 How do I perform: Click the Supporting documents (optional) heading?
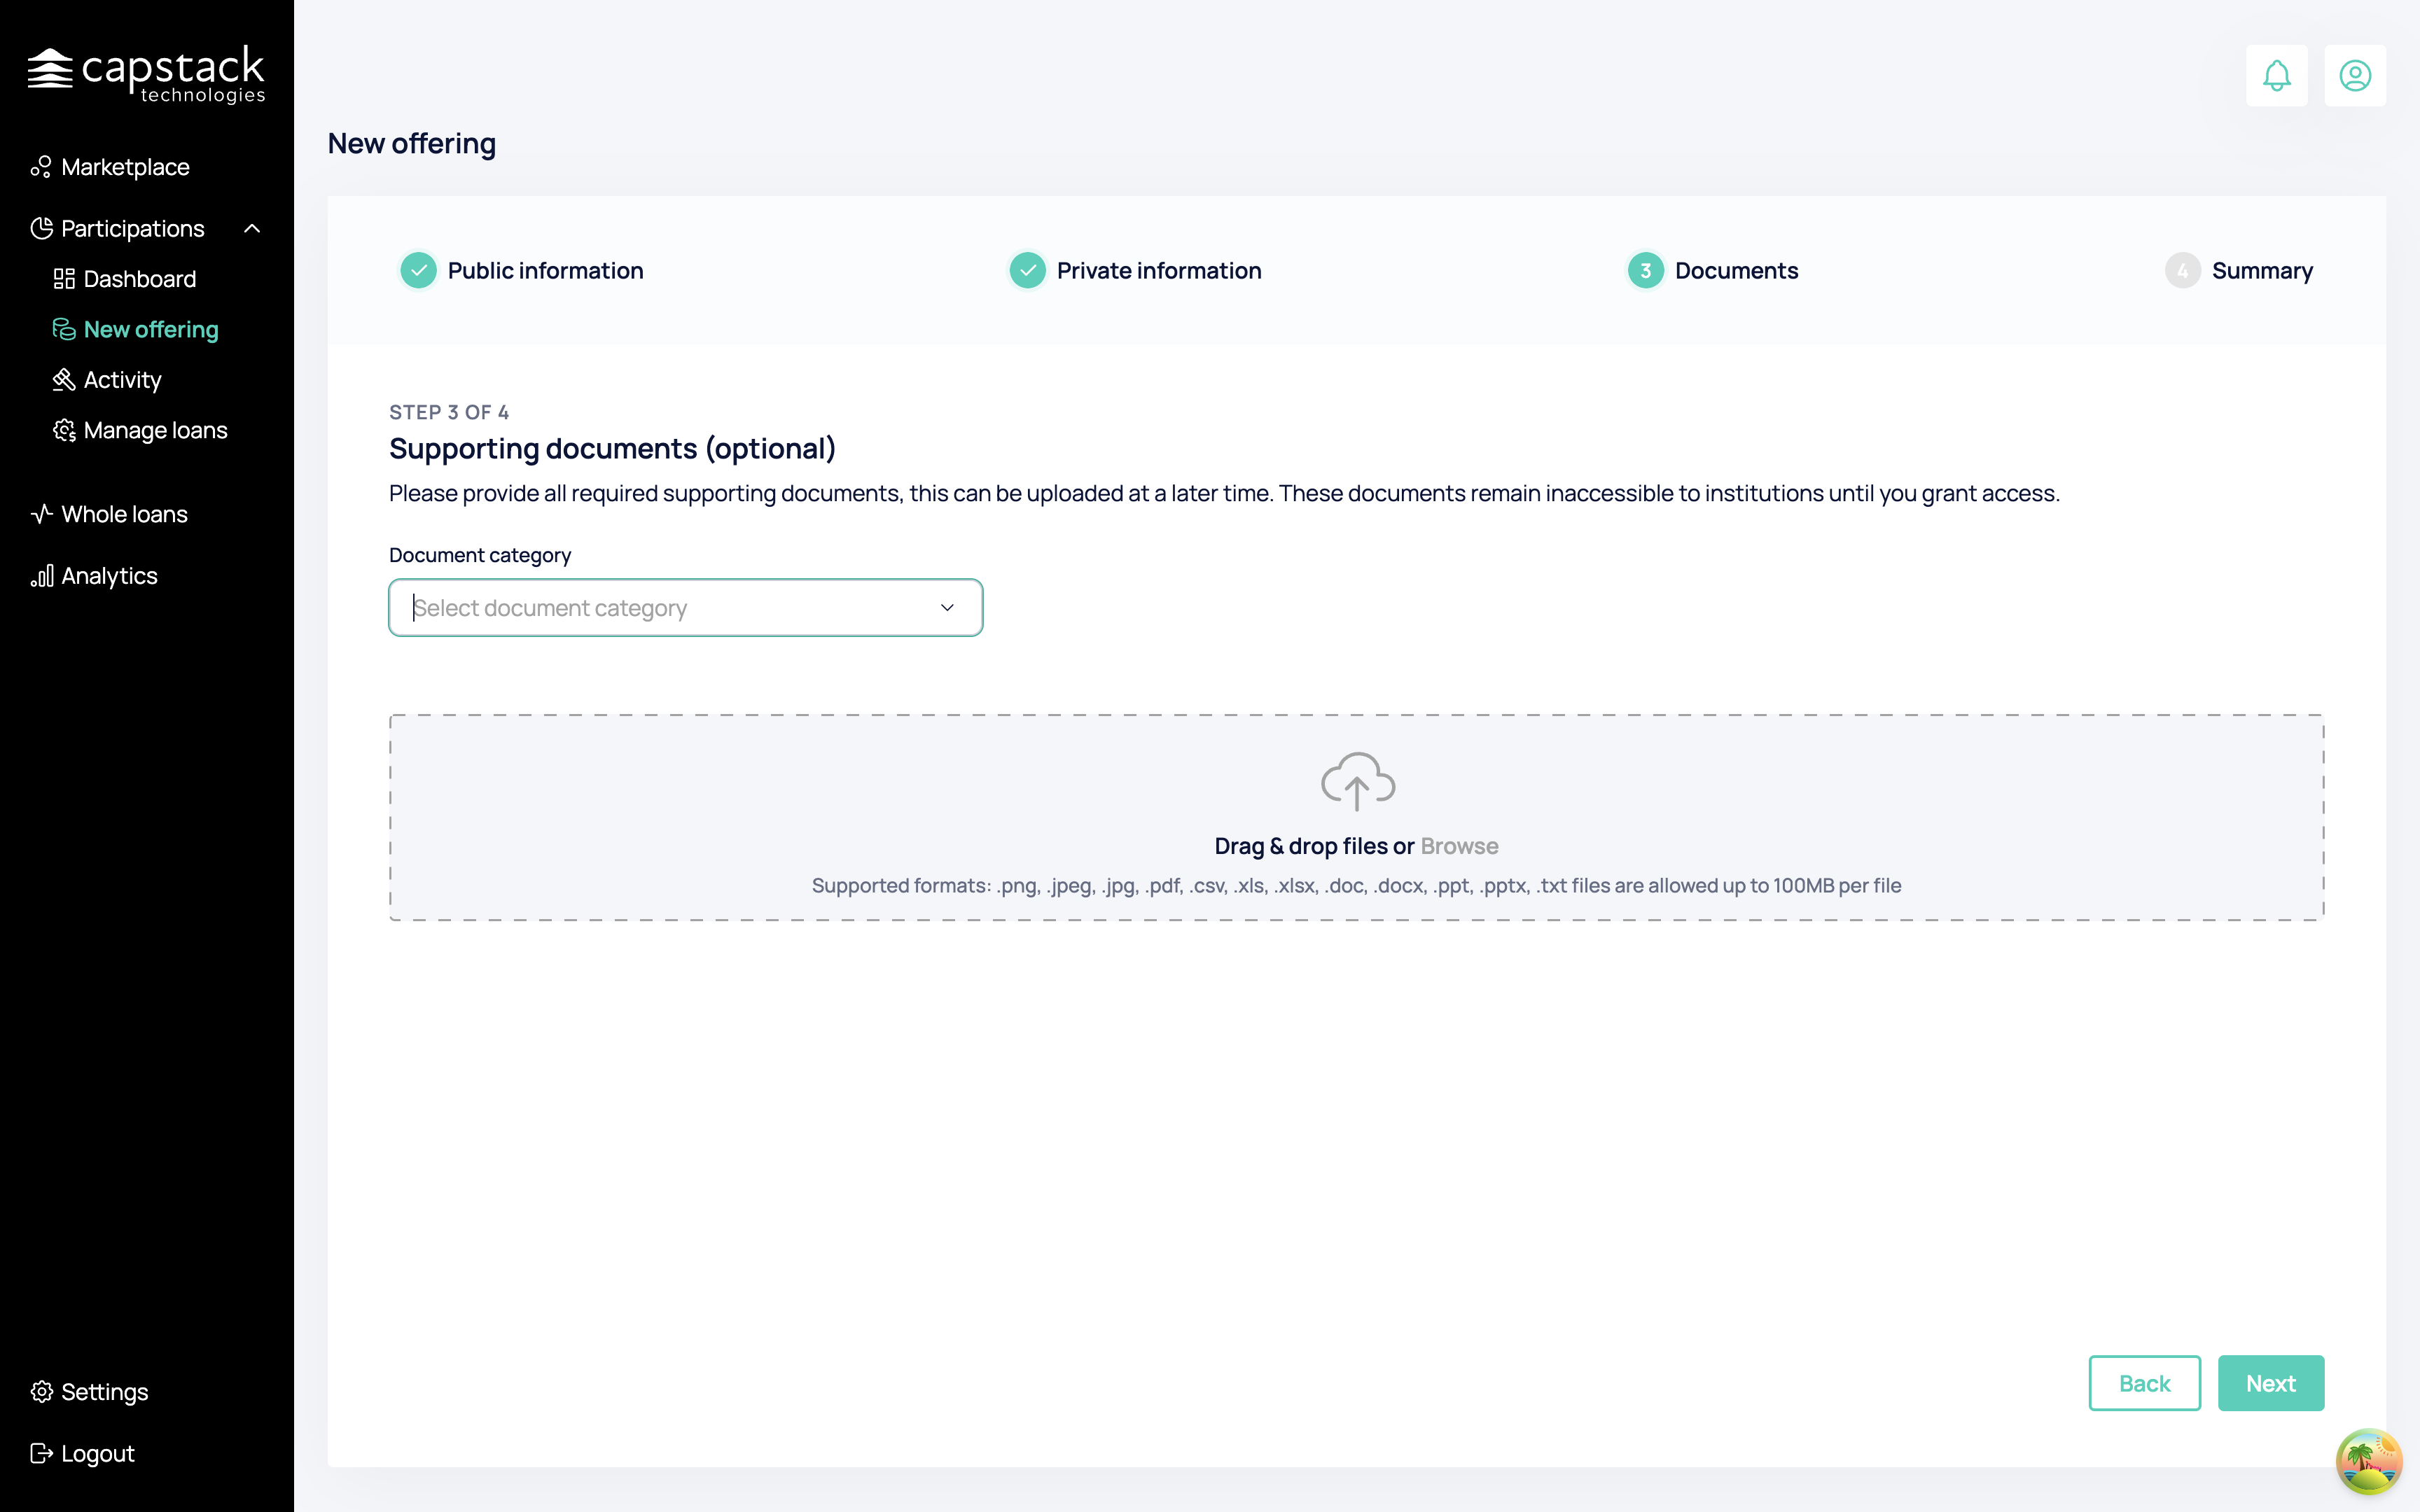pyautogui.click(x=612, y=448)
